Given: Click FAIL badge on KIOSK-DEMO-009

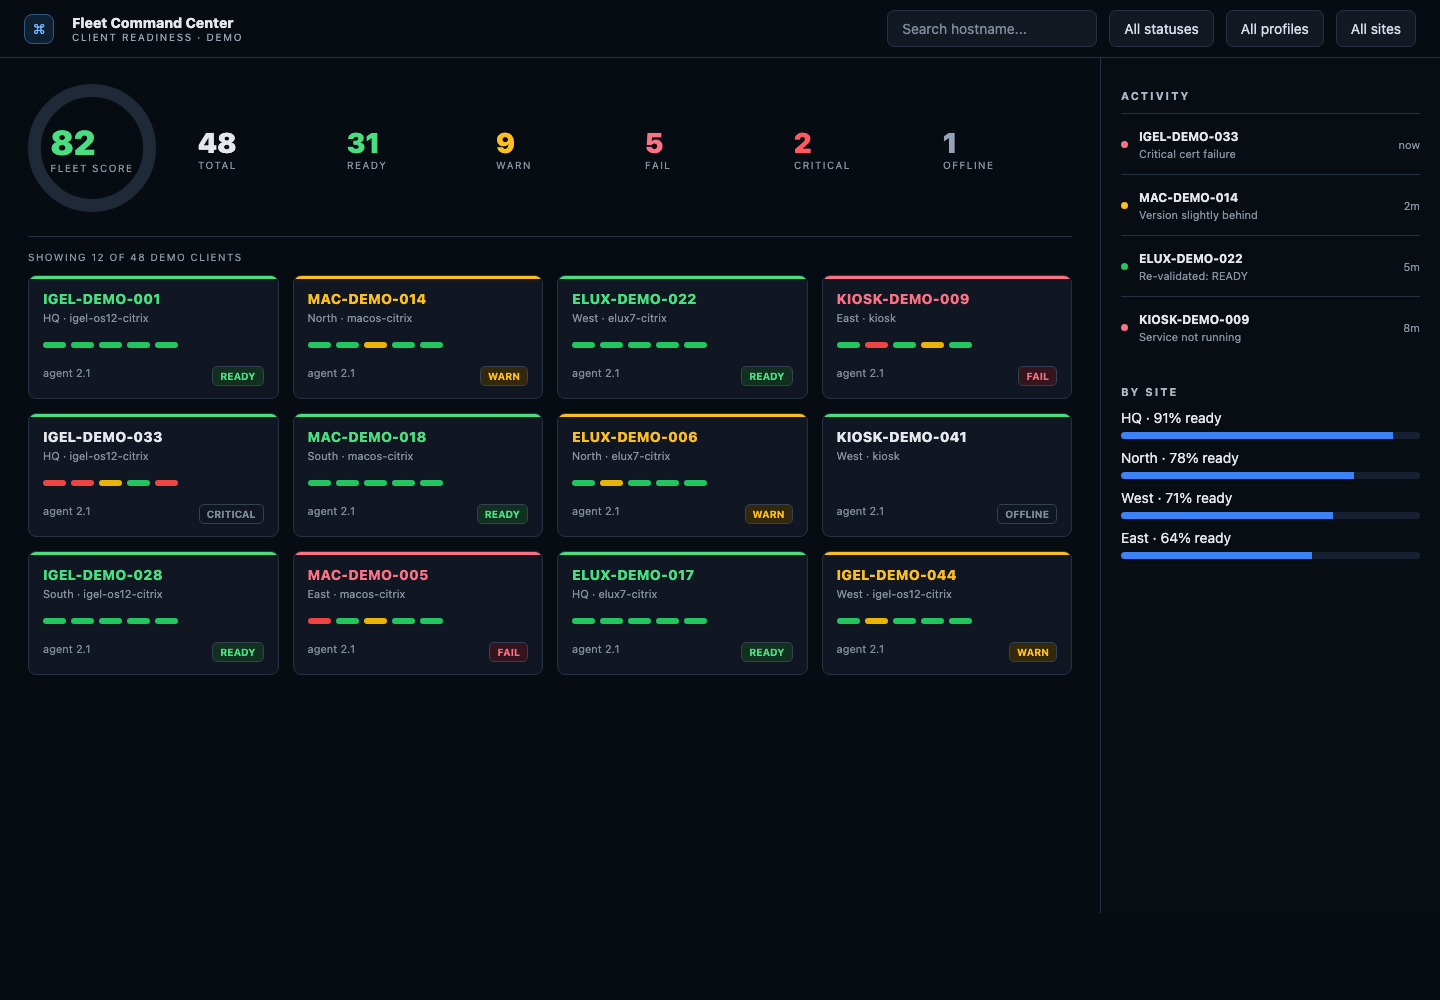Looking at the screenshot, I should (1037, 376).
